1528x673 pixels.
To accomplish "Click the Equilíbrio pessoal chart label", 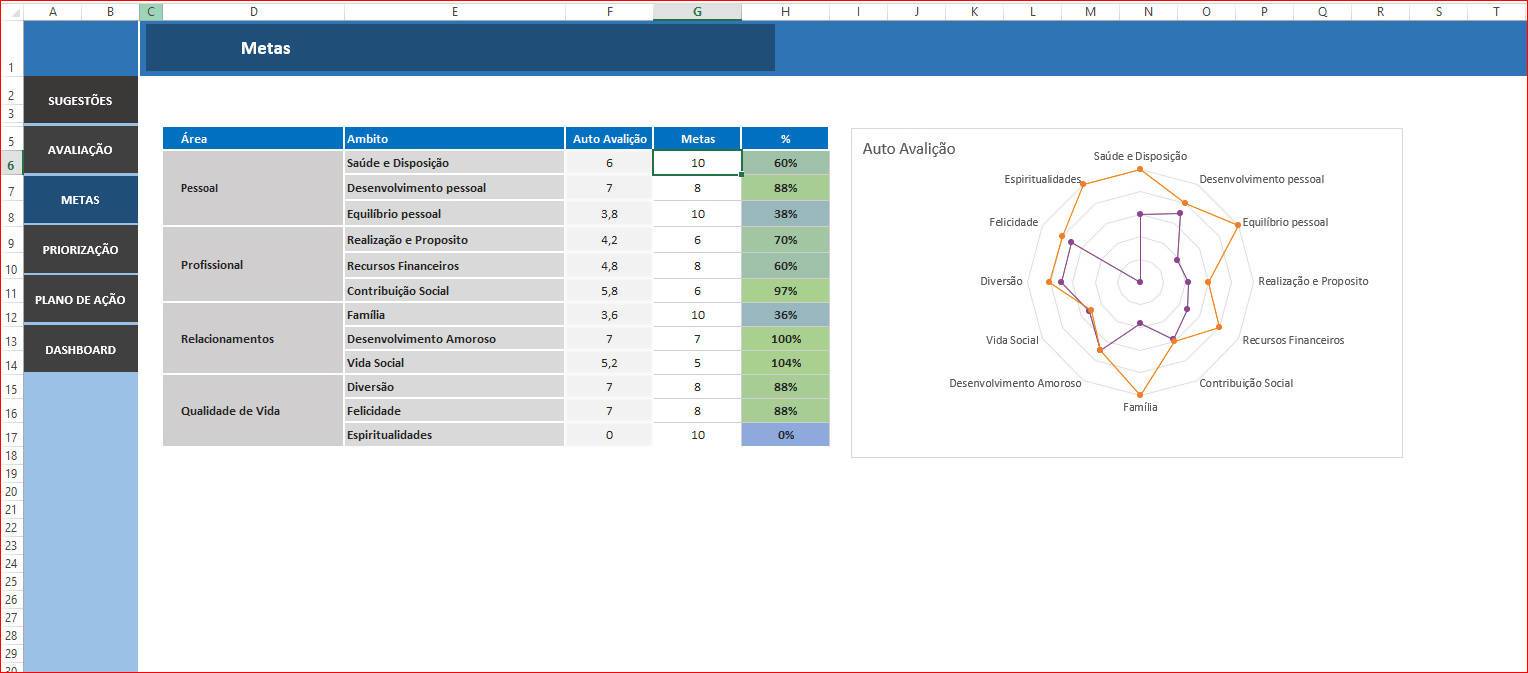I will click(1285, 222).
